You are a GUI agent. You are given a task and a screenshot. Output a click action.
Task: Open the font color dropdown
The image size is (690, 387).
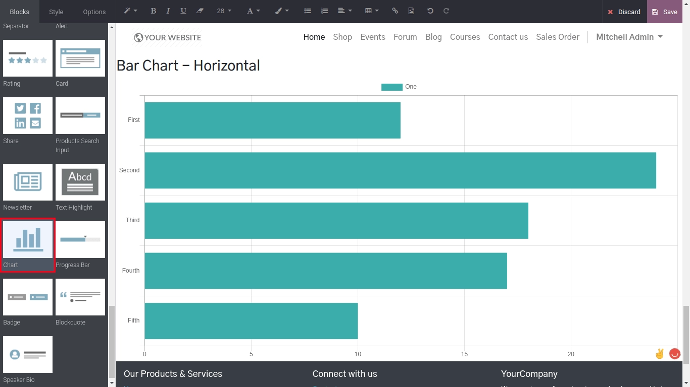253,11
